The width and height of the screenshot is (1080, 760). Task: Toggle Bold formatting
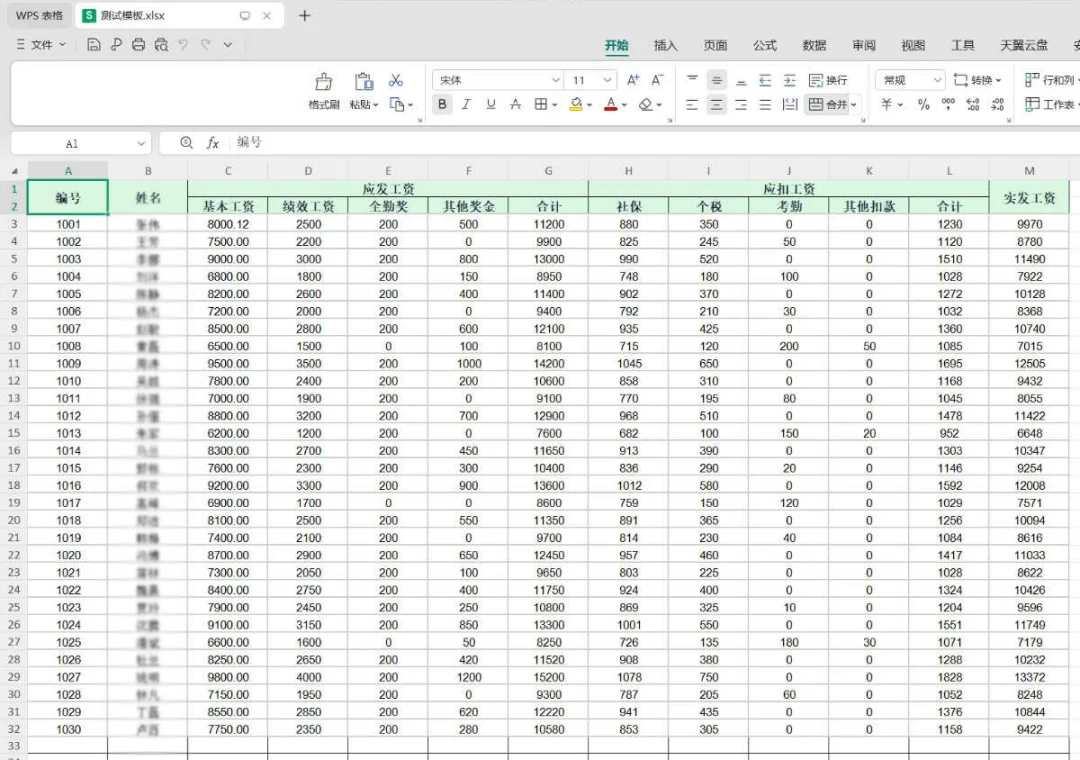point(442,105)
